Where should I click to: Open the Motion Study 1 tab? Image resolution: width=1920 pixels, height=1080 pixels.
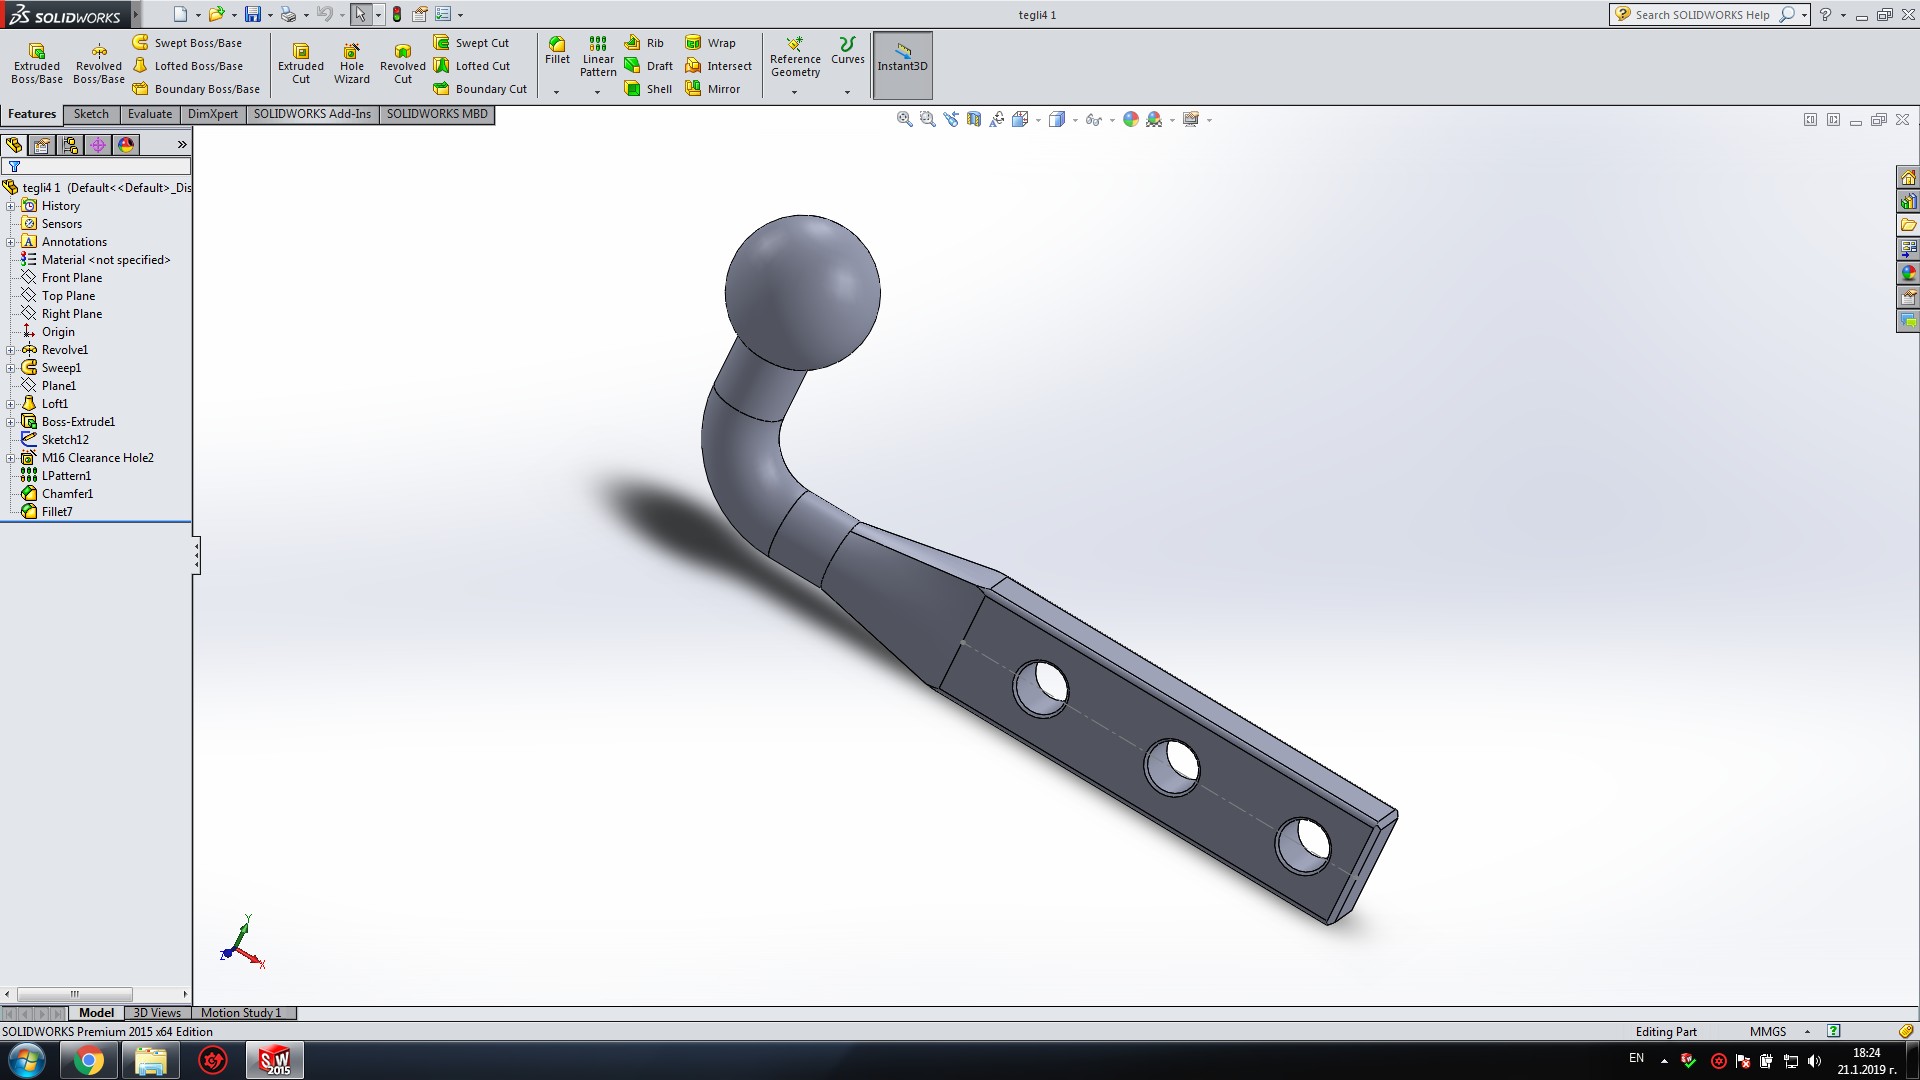(x=241, y=1013)
